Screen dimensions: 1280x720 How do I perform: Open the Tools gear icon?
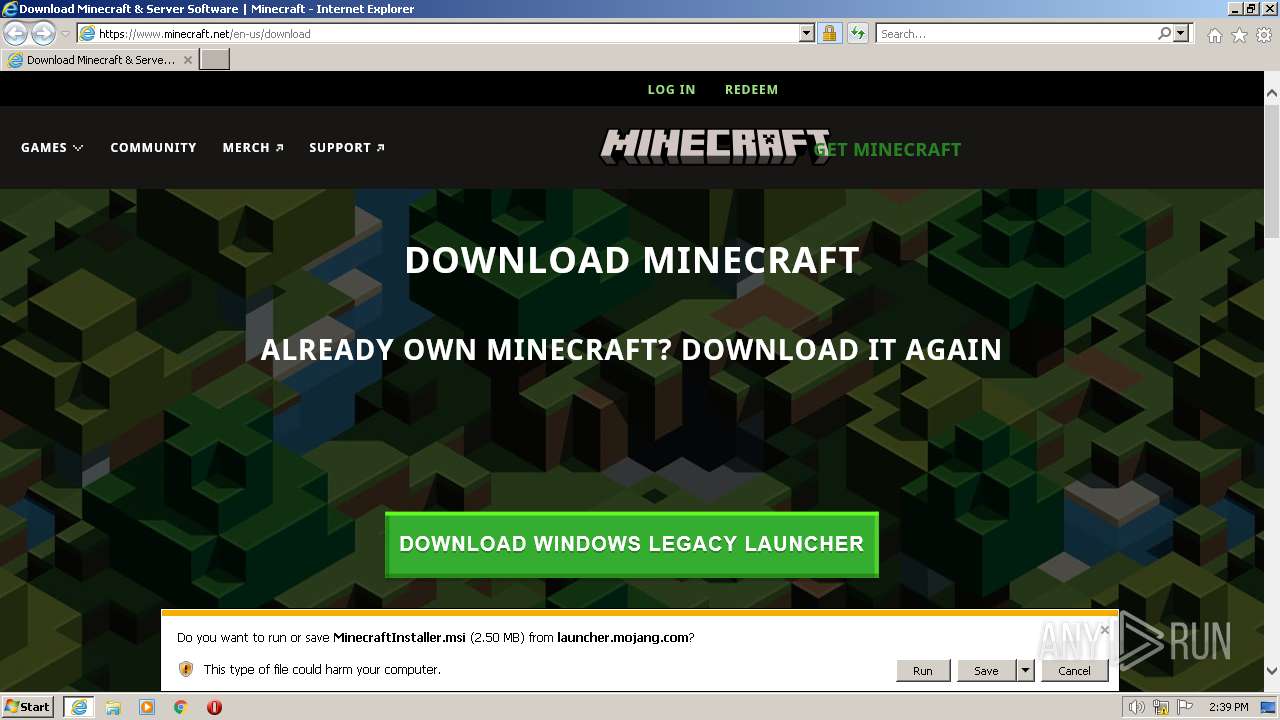pyautogui.click(x=1264, y=35)
